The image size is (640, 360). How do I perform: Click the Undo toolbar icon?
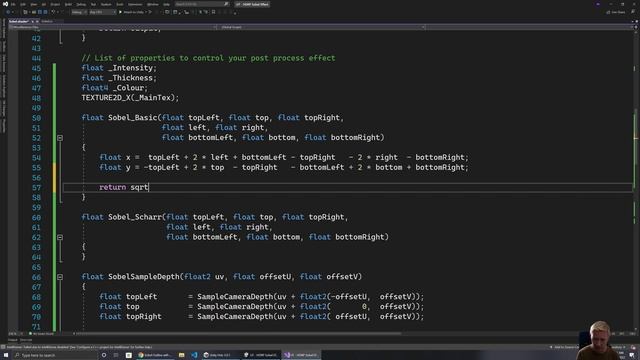[x=53, y=12]
